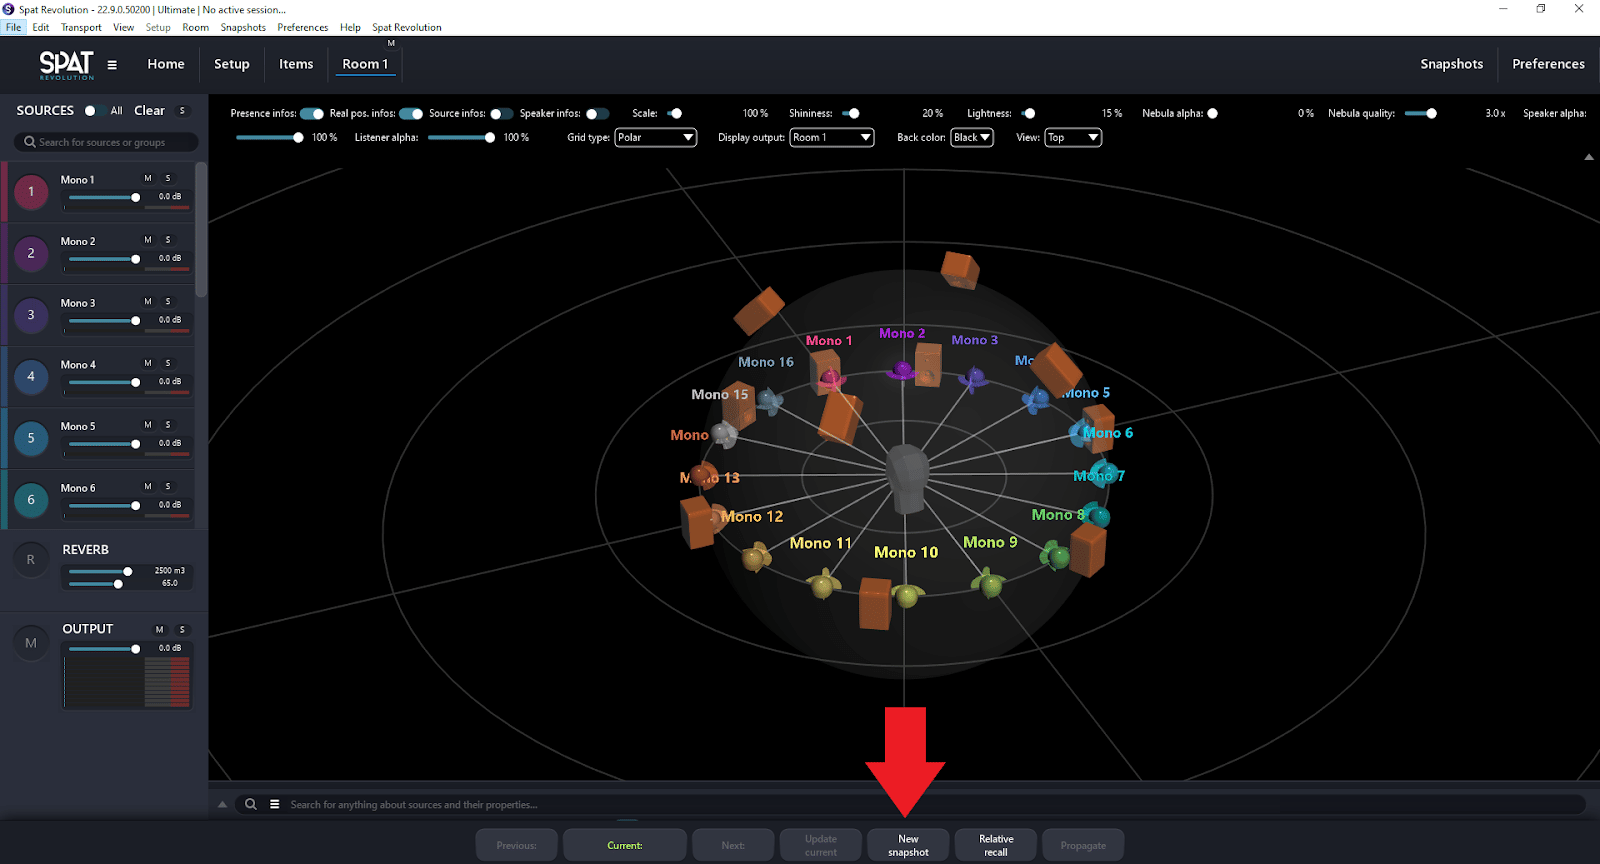This screenshot has width=1600, height=864.
Task: Open the Back color dropdown
Action: [971, 138]
